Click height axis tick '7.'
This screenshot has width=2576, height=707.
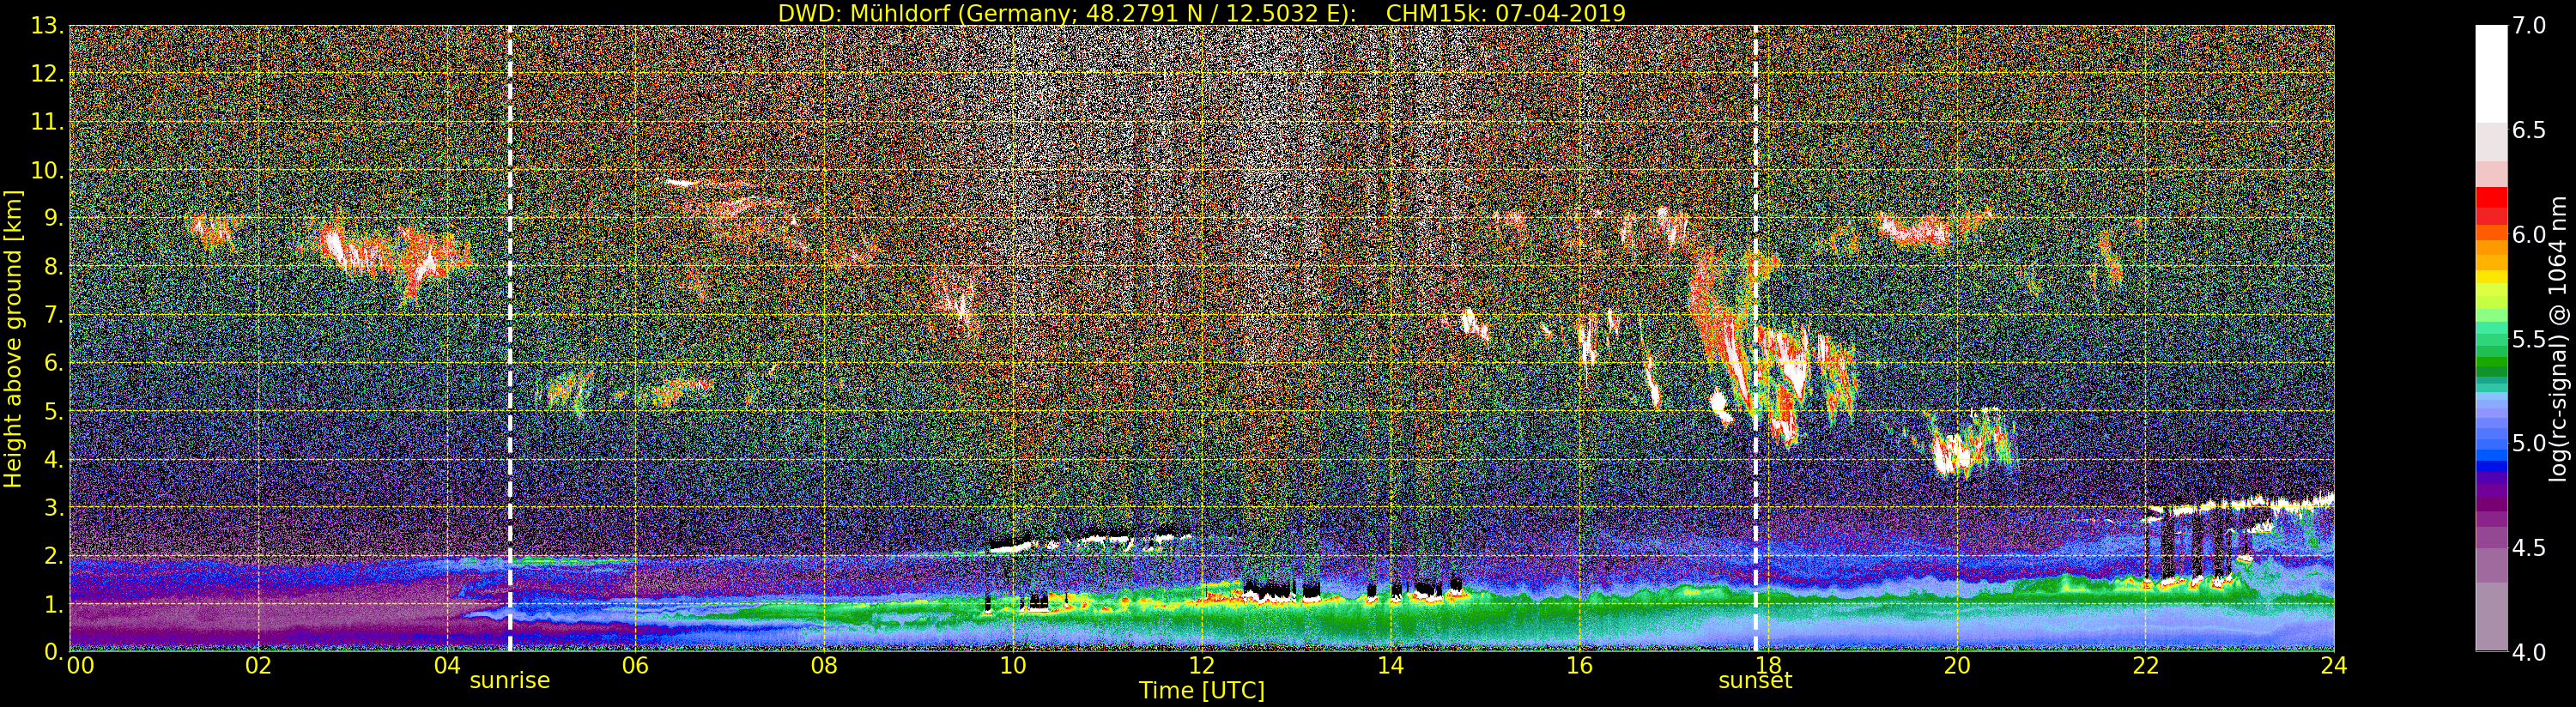[54, 315]
